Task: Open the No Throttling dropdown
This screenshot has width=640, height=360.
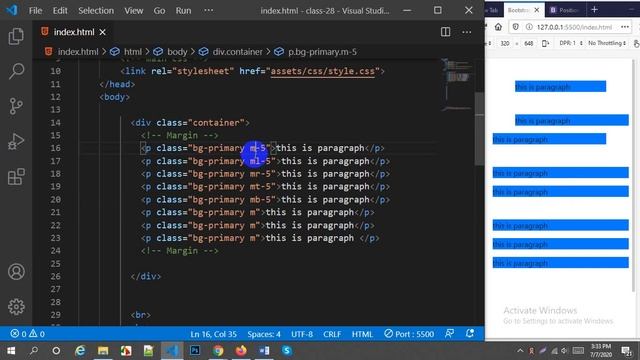Action: click(607, 43)
